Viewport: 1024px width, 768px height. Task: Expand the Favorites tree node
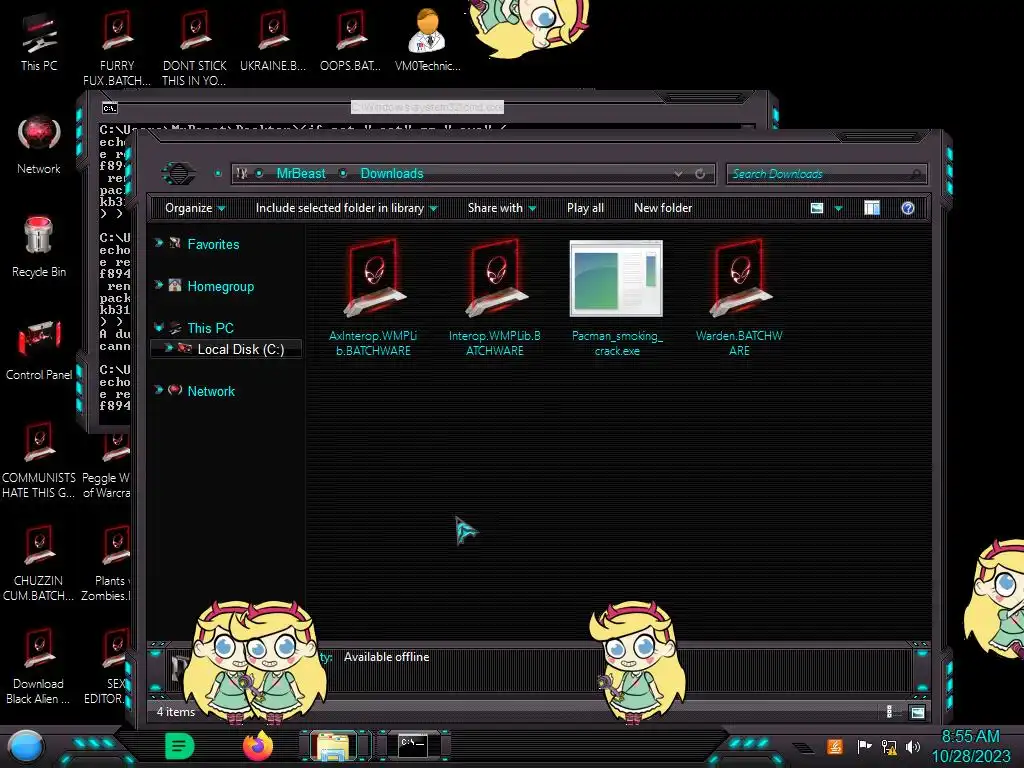coord(159,243)
